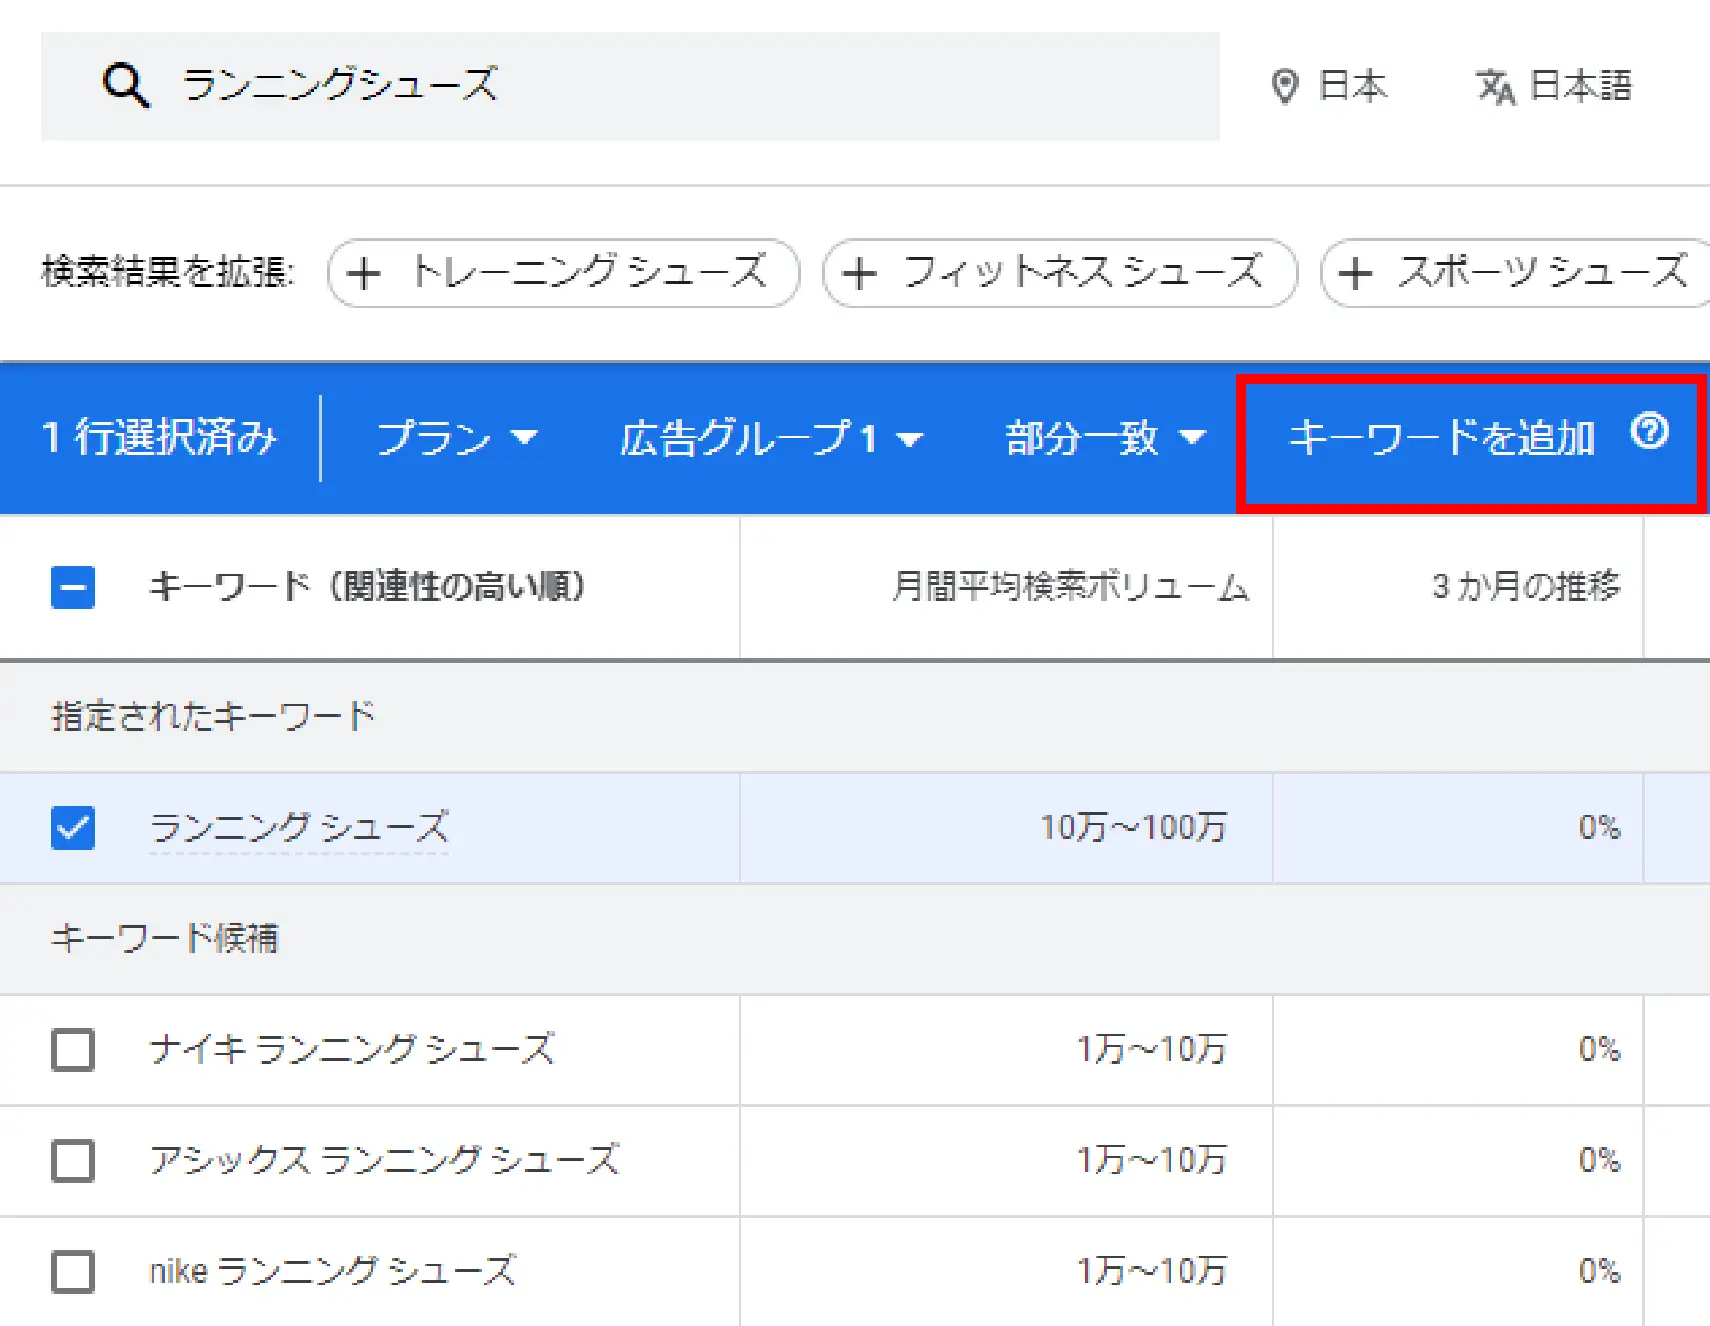The image size is (1710, 1326).
Task: Select the 日本 location setting
Action: [1329, 87]
